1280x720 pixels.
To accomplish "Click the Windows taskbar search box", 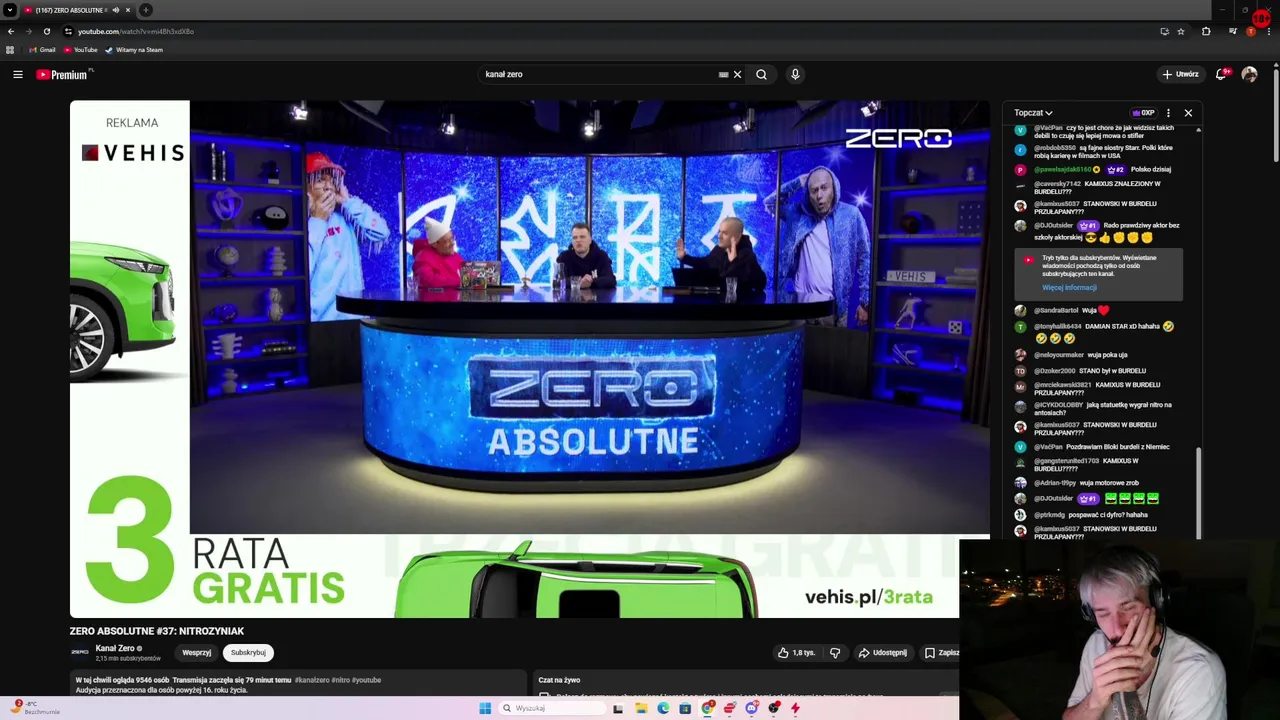I will click(553, 708).
